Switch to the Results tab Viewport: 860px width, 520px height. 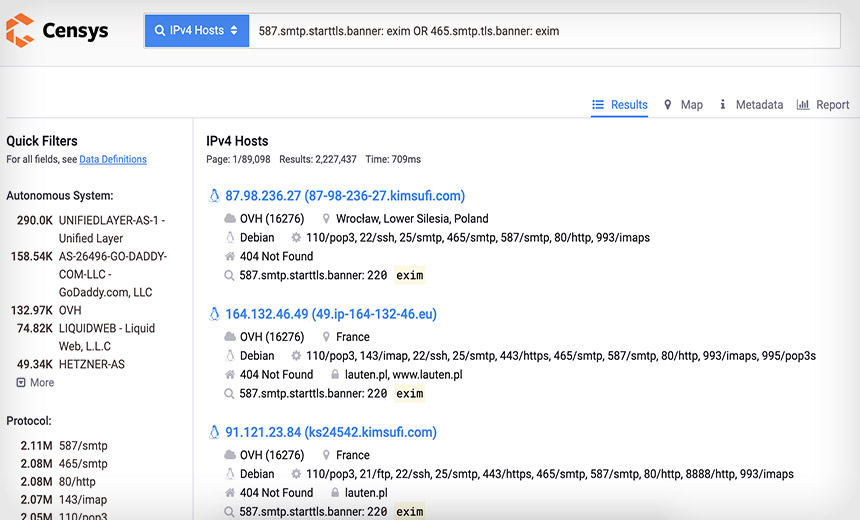coord(620,105)
